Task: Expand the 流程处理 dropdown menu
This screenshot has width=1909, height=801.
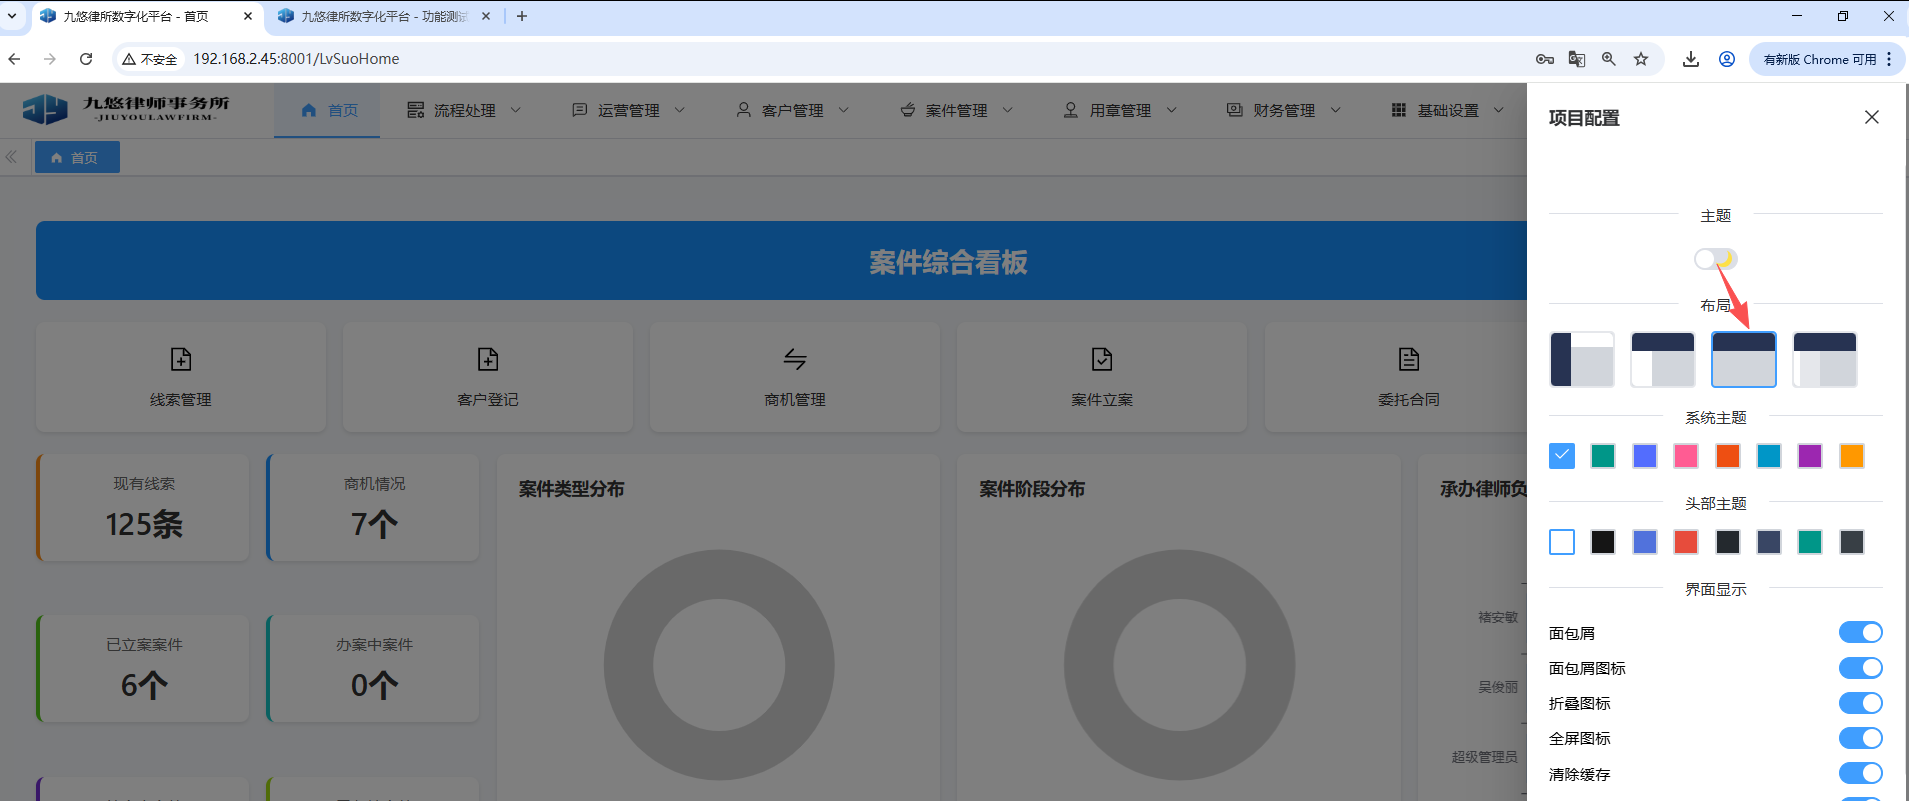Action: point(465,110)
